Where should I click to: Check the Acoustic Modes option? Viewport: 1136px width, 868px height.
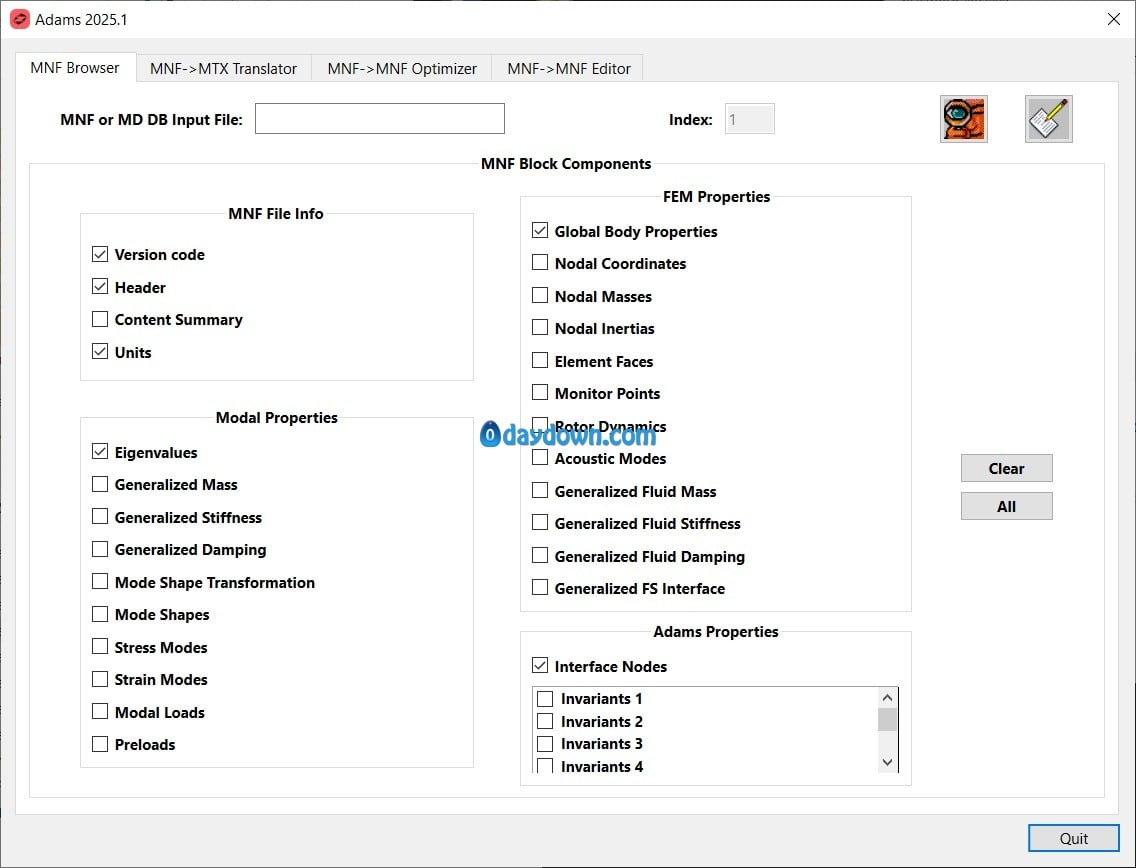click(540, 458)
